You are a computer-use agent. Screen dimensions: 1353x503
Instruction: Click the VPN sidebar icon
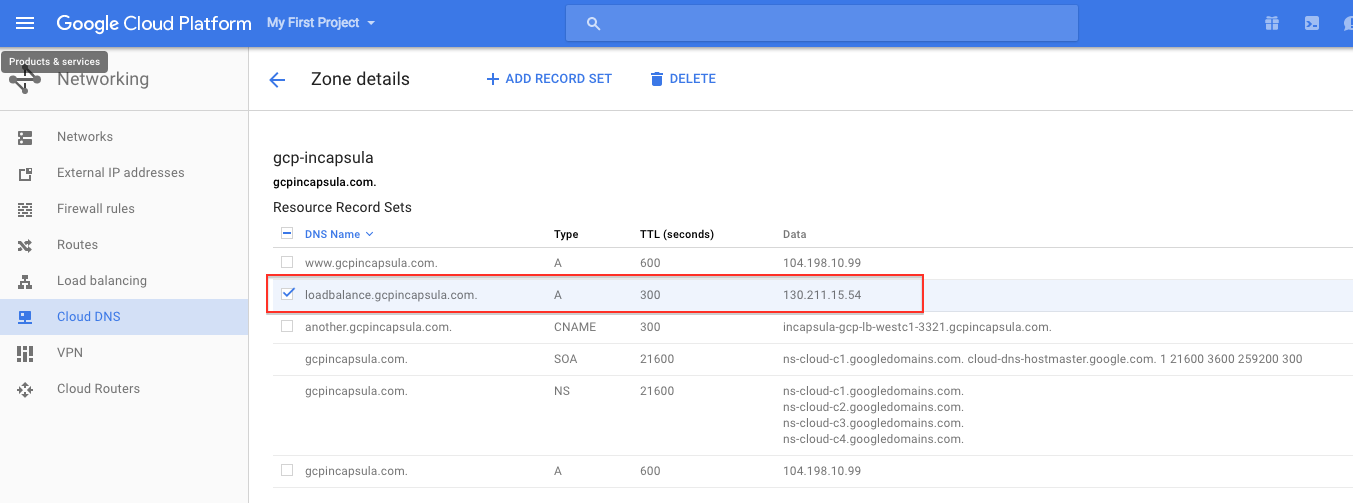(25, 353)
